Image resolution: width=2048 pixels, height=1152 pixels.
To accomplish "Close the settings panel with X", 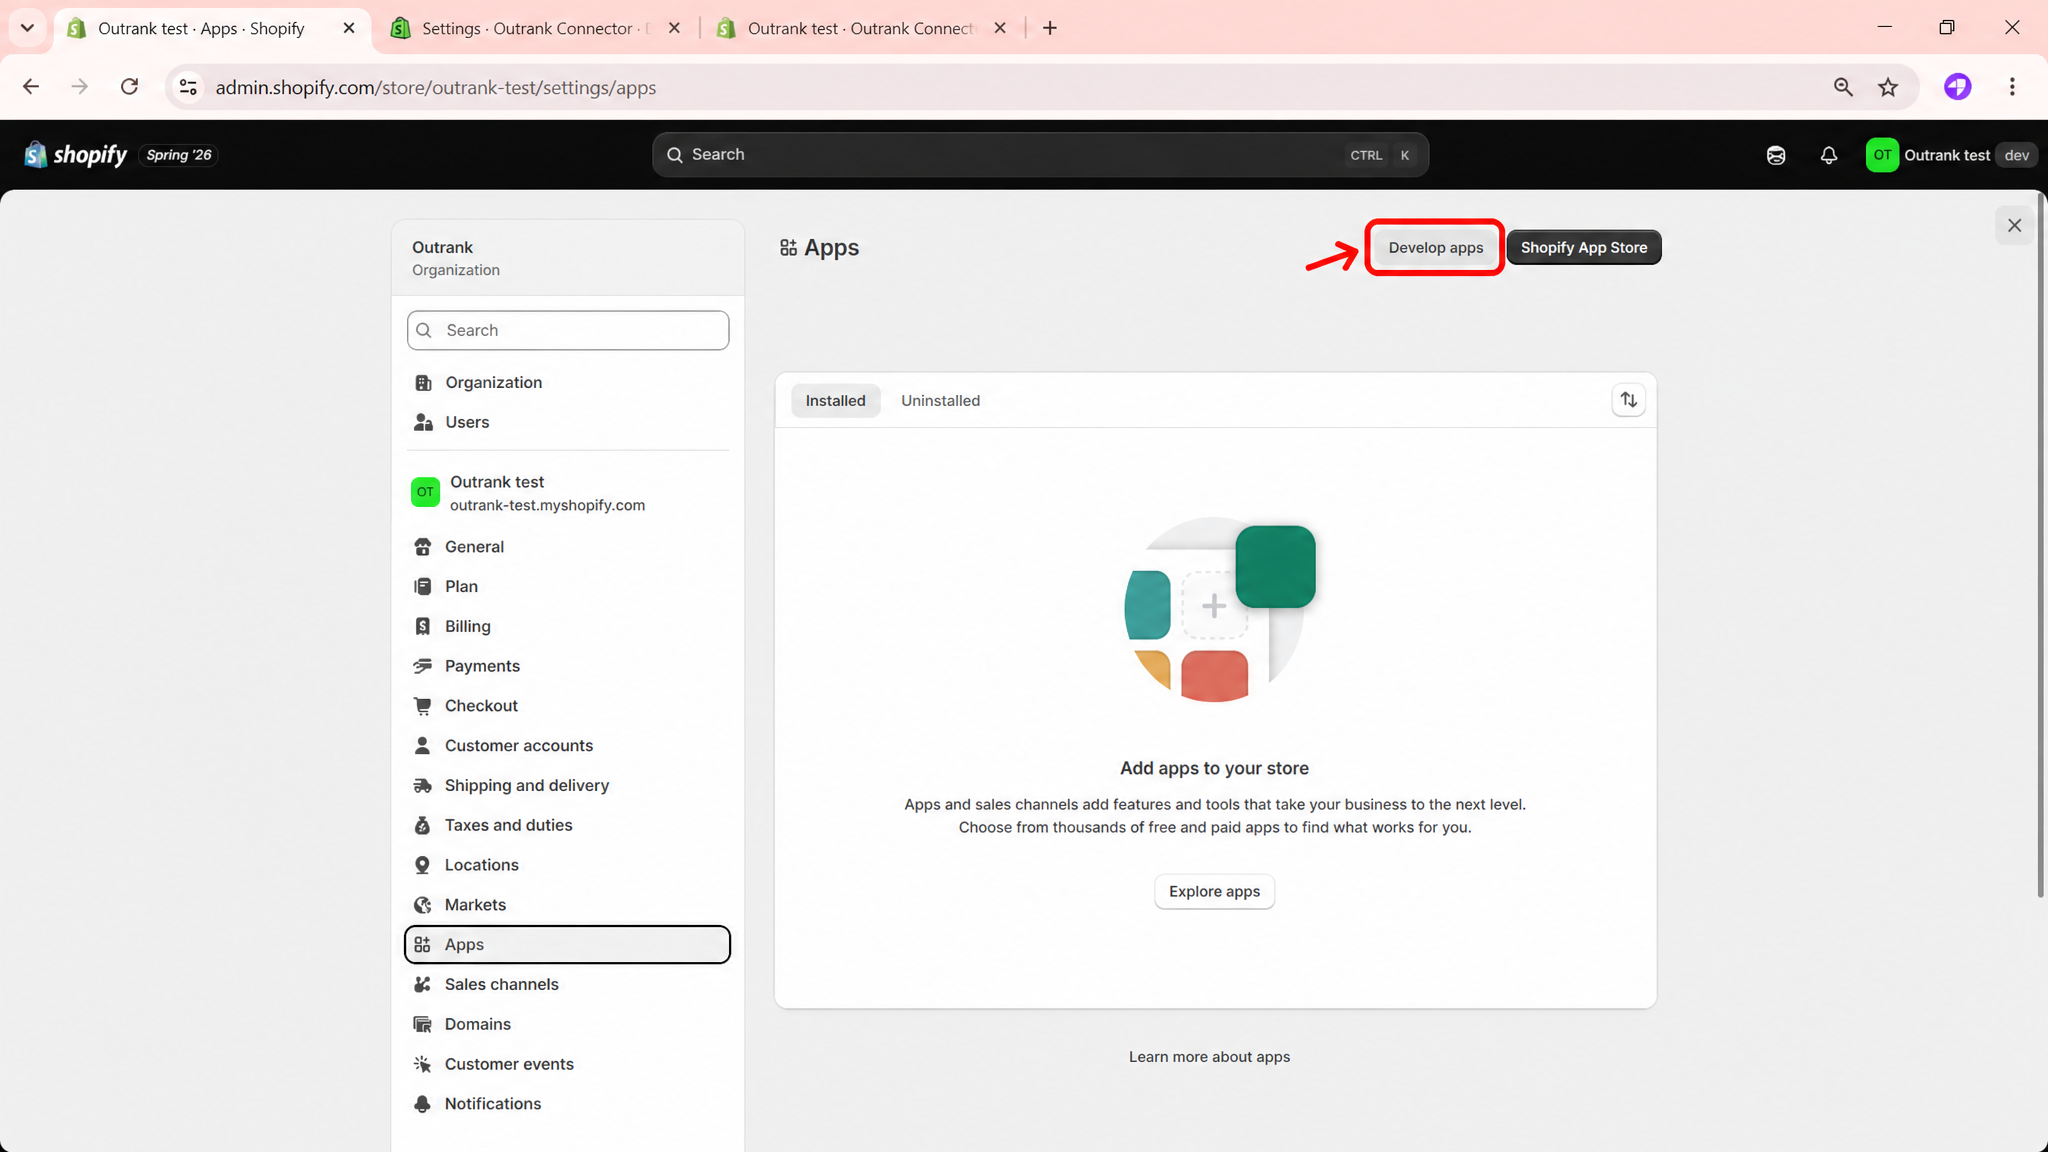I will [2014, 226].
